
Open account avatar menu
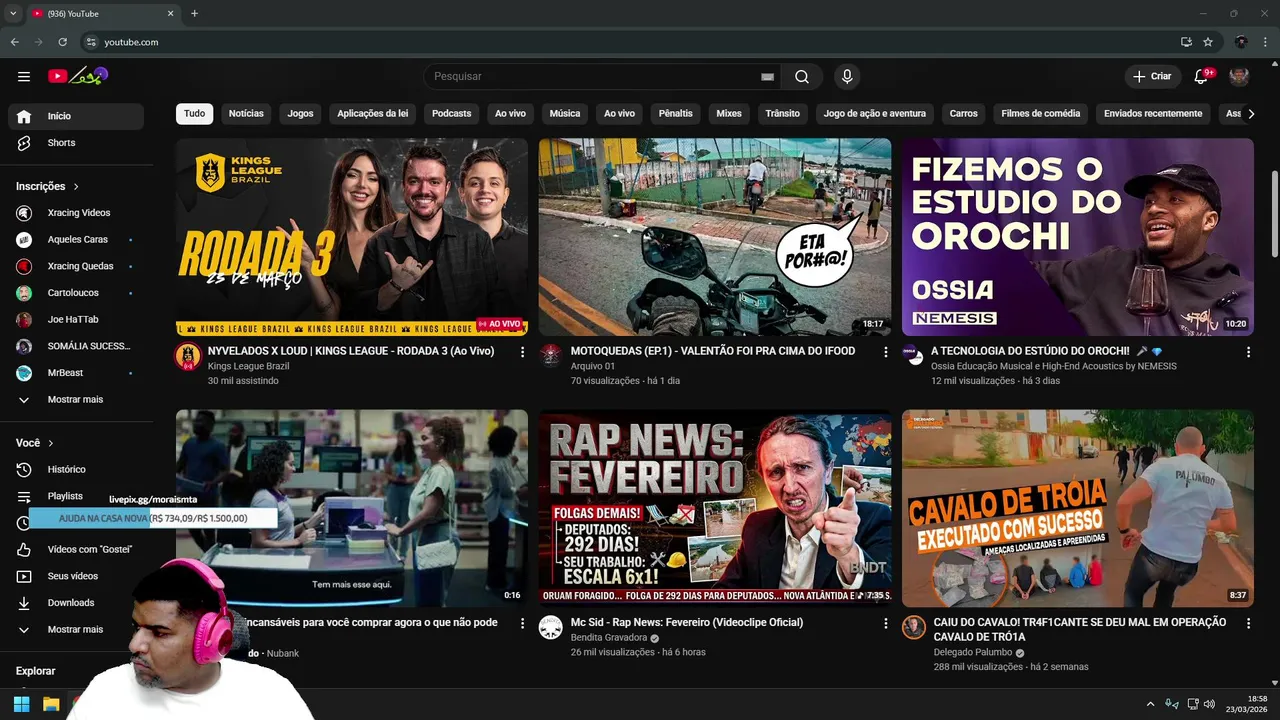point(1239,76)
